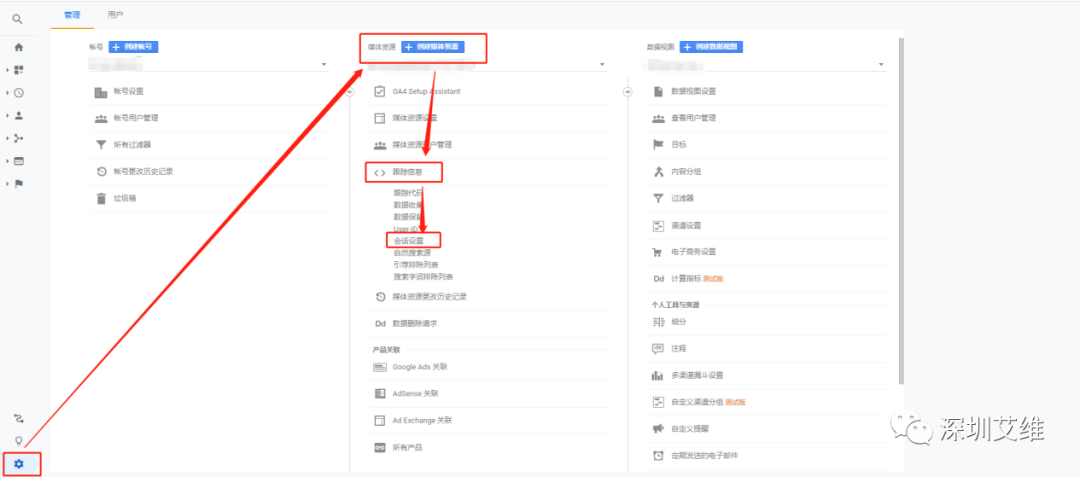The width and height of the screenshot is (1080, 477).
Task: Click the 垃圾箱 trash can icon
Action: coord(101,198)
